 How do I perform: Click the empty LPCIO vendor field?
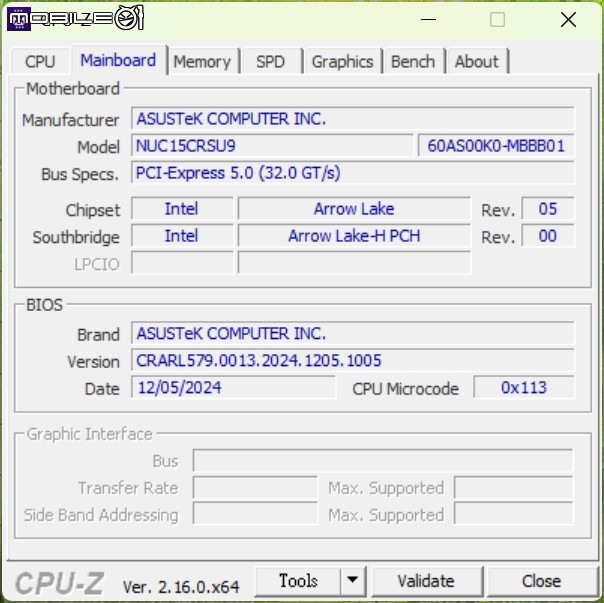coord(182,263)
